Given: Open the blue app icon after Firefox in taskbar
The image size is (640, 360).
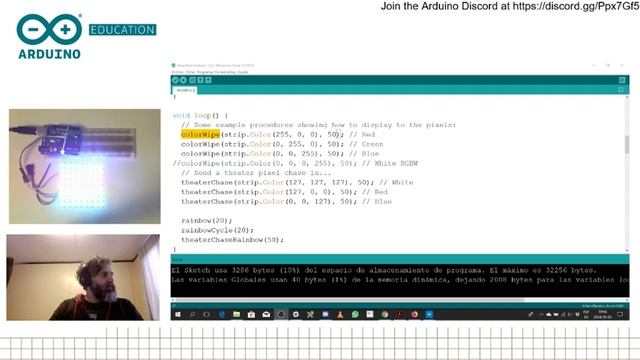Looking at the screenshot, I should point(429,314).
